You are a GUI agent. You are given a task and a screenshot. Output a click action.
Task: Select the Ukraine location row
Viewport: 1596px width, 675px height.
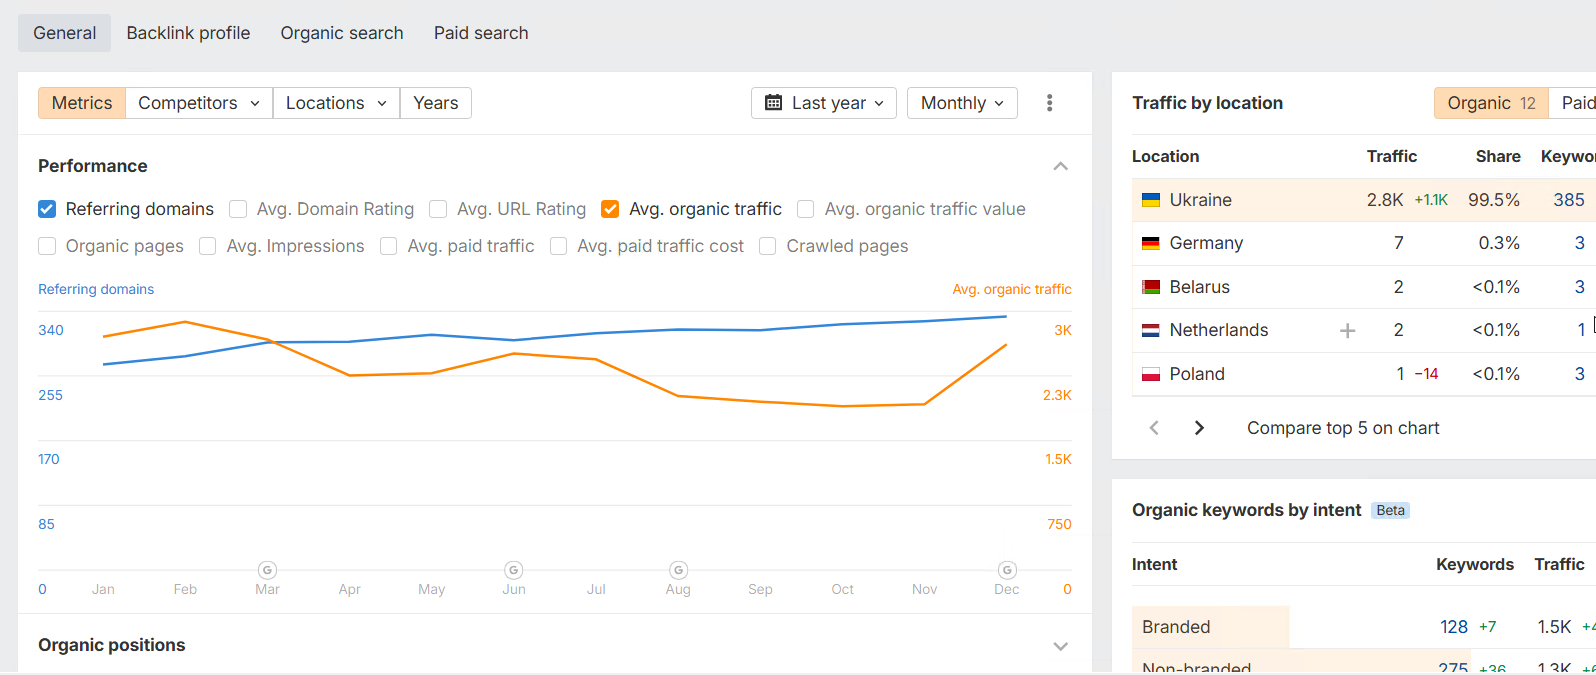point(1250,200)
